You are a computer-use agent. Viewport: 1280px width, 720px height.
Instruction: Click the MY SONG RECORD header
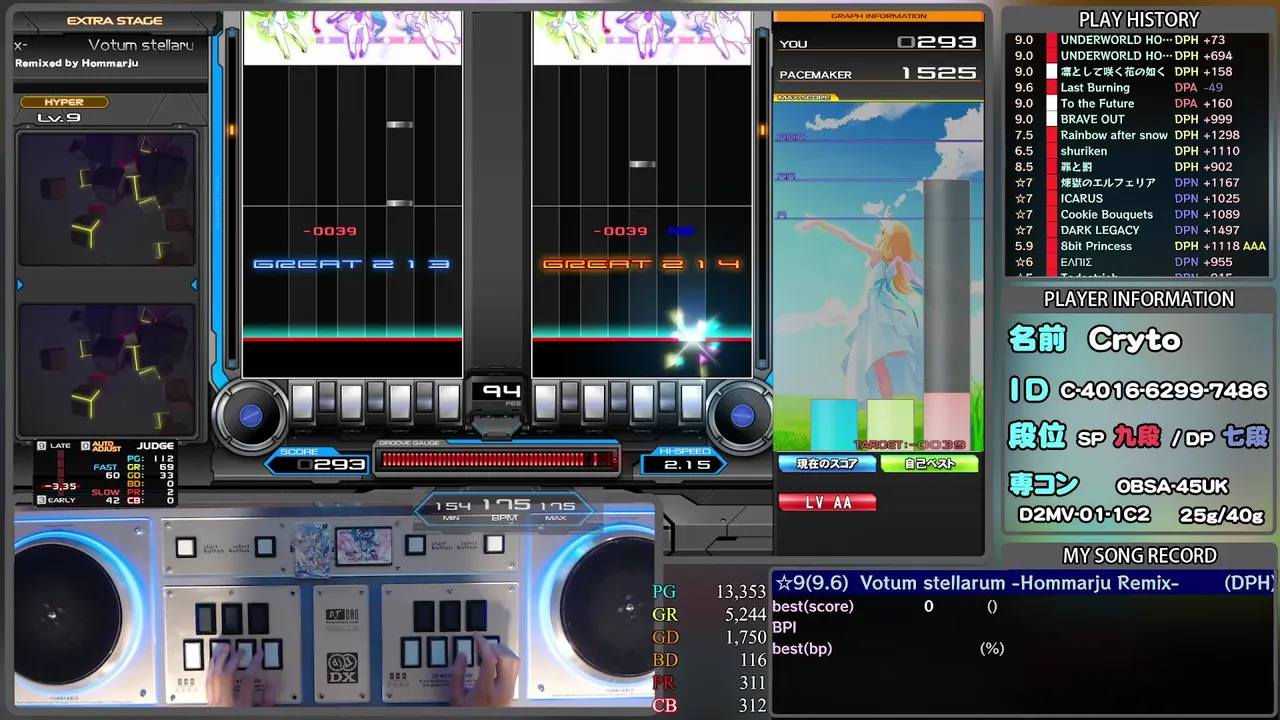(1139, 556)
